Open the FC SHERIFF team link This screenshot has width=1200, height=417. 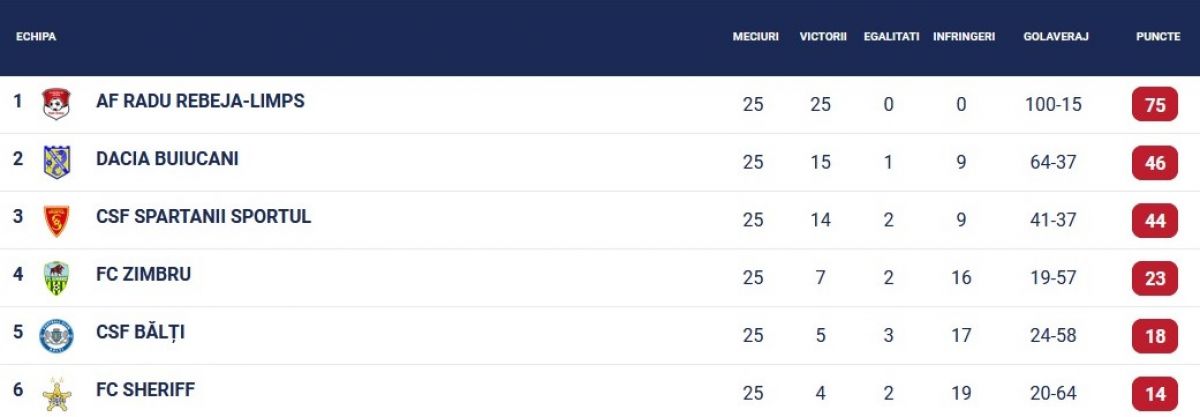click(145, 390)
